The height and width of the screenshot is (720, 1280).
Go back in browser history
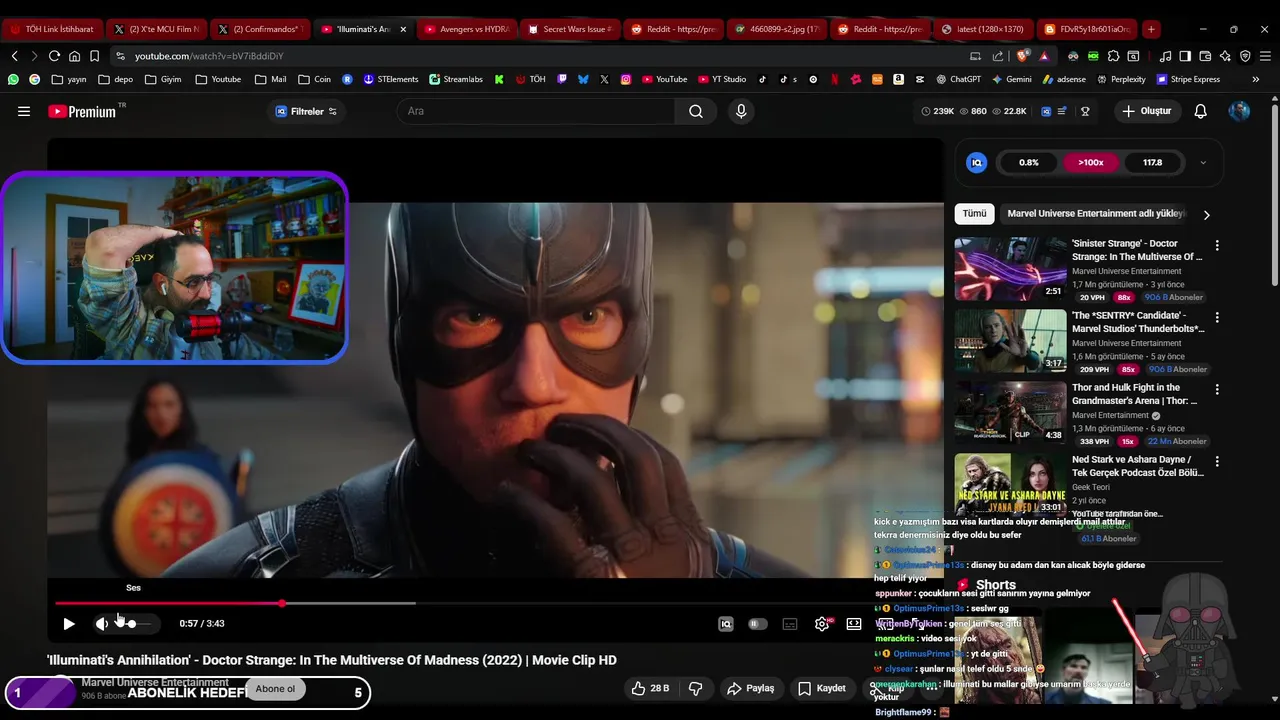14,56
